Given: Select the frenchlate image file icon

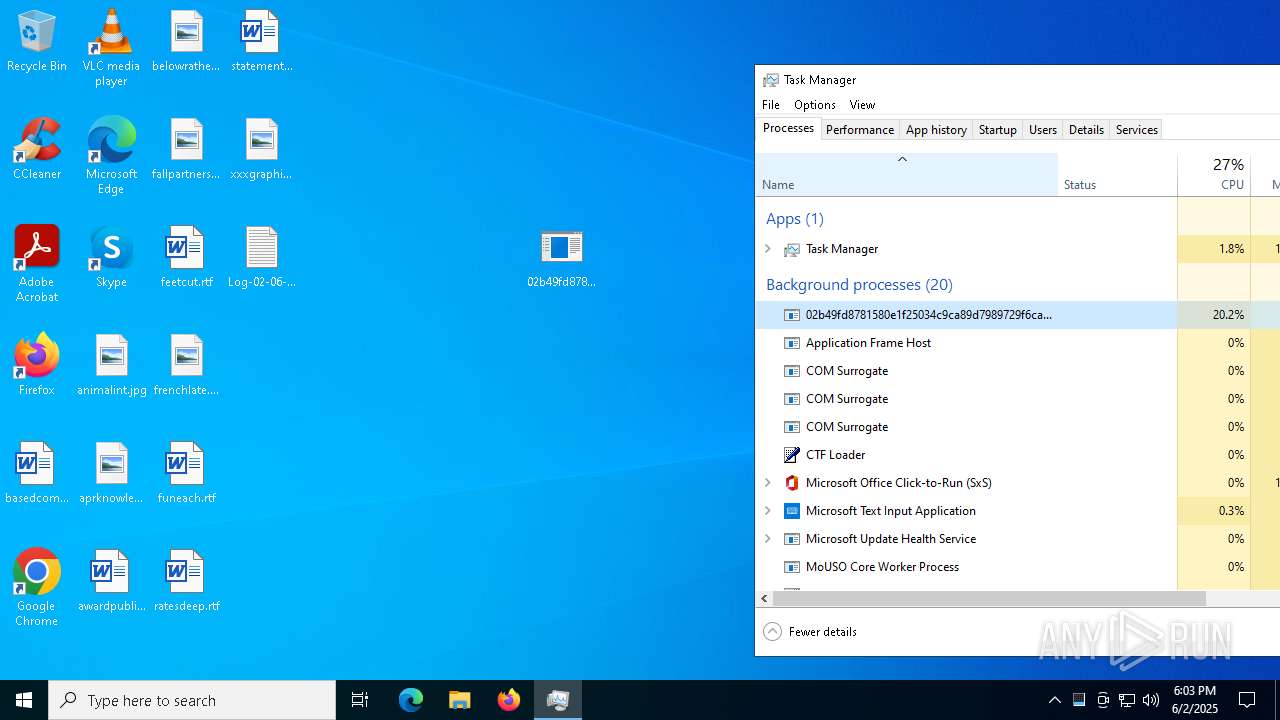Looking at the screenshot, I should click(186, 365).
